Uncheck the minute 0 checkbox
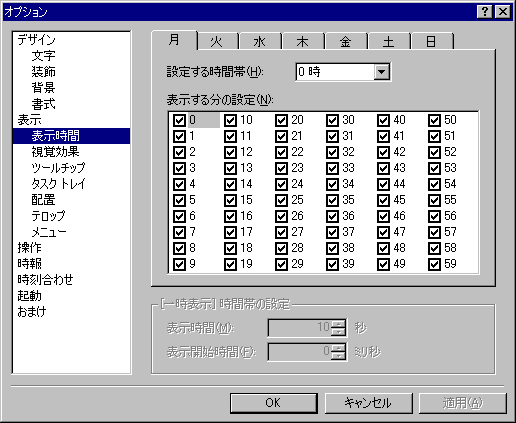The image size is (516, 423). click(x=179, y=120)
